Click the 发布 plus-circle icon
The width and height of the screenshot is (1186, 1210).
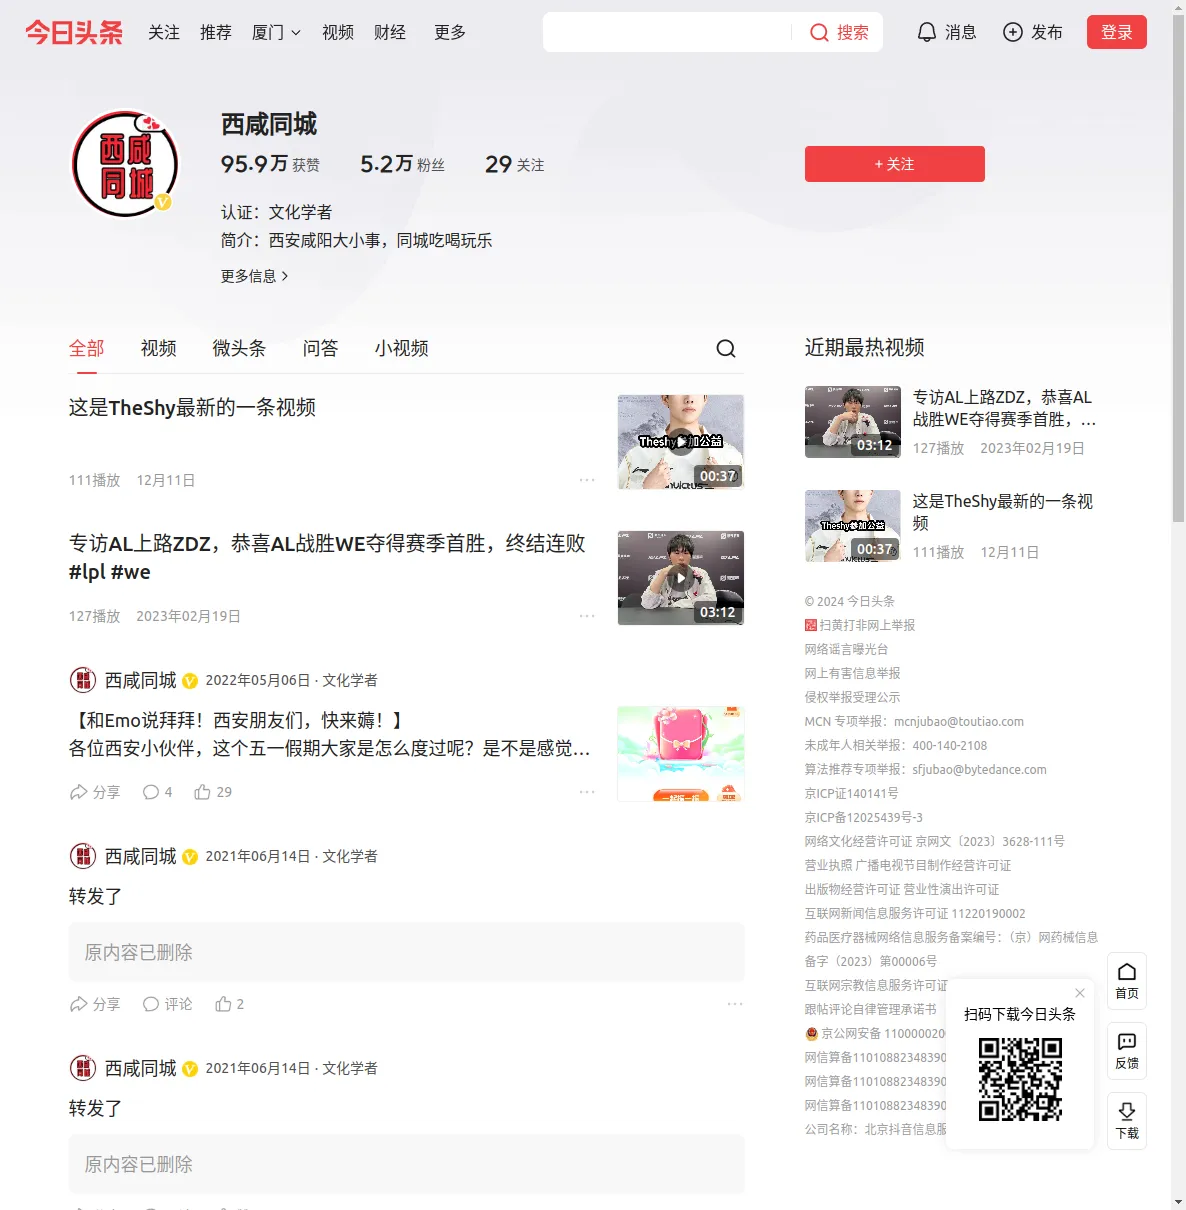pos(1013,32)
